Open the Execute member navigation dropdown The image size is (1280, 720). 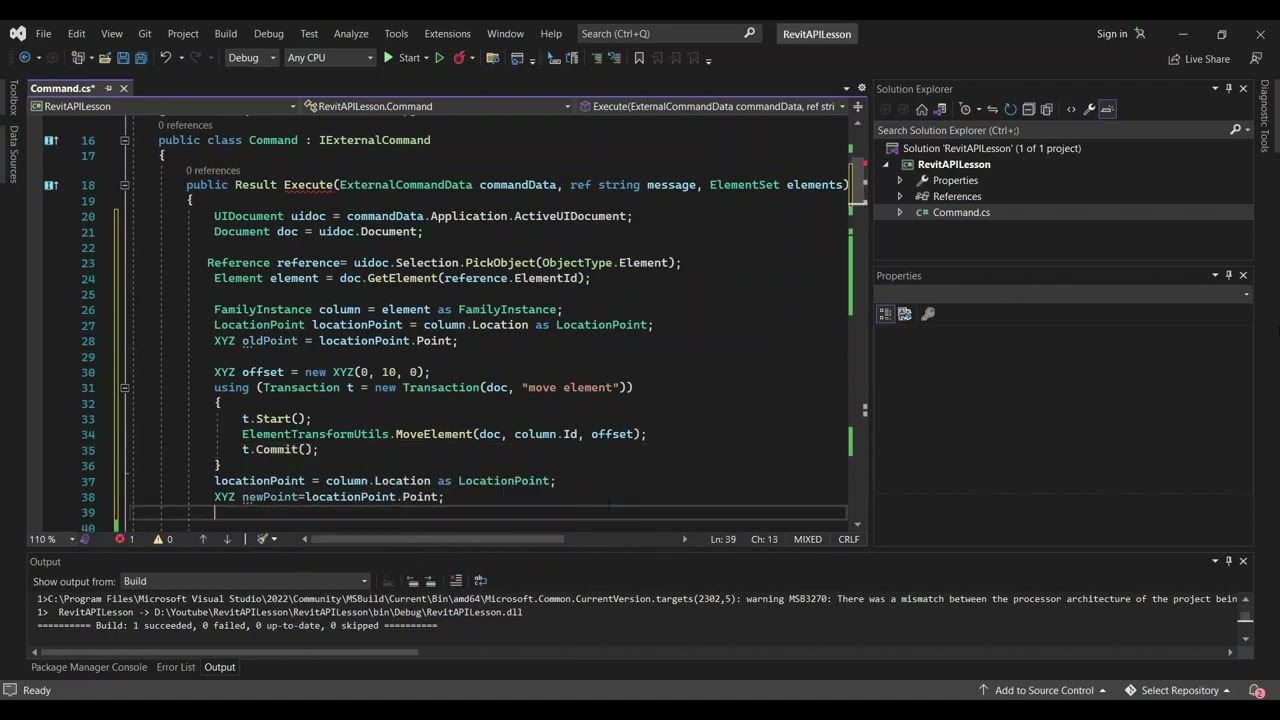click(712, 106)
